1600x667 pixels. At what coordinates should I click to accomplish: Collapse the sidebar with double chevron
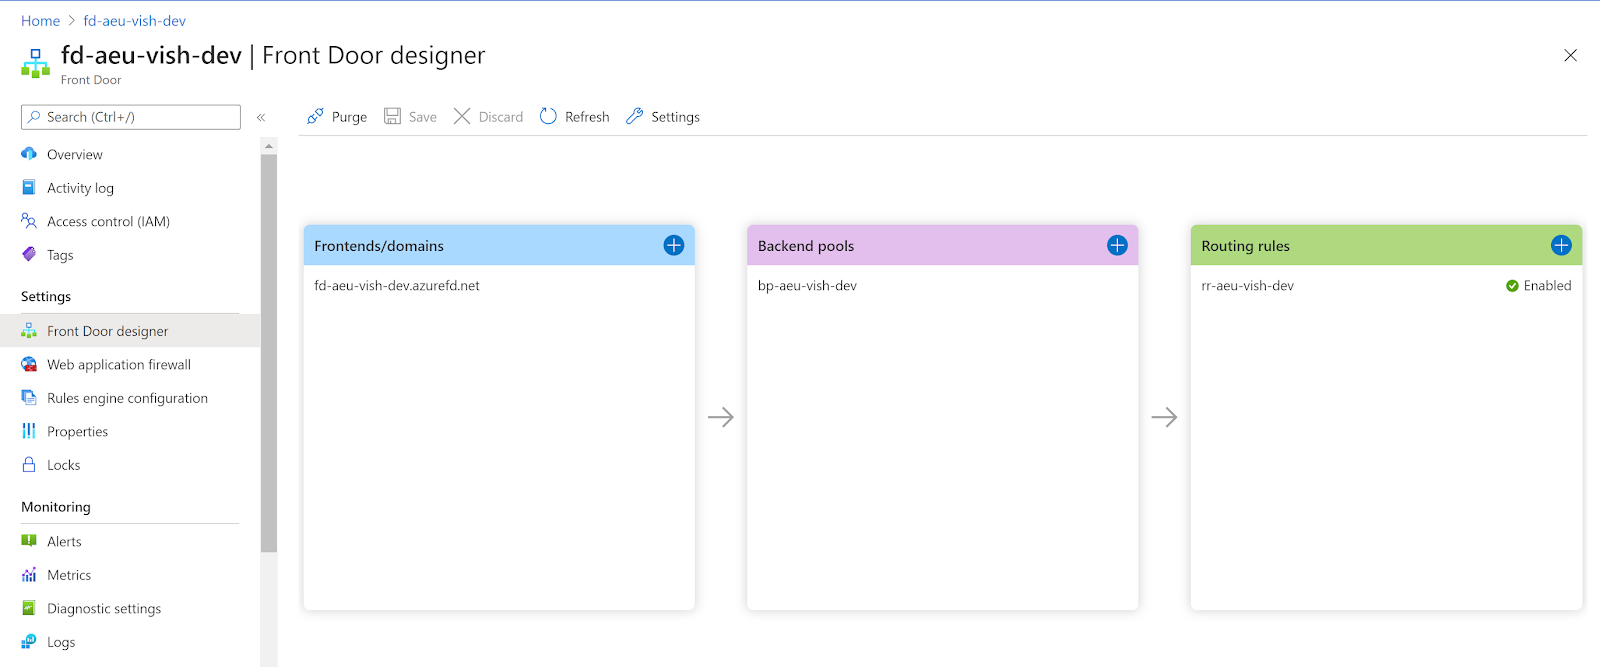coord(261,117)
